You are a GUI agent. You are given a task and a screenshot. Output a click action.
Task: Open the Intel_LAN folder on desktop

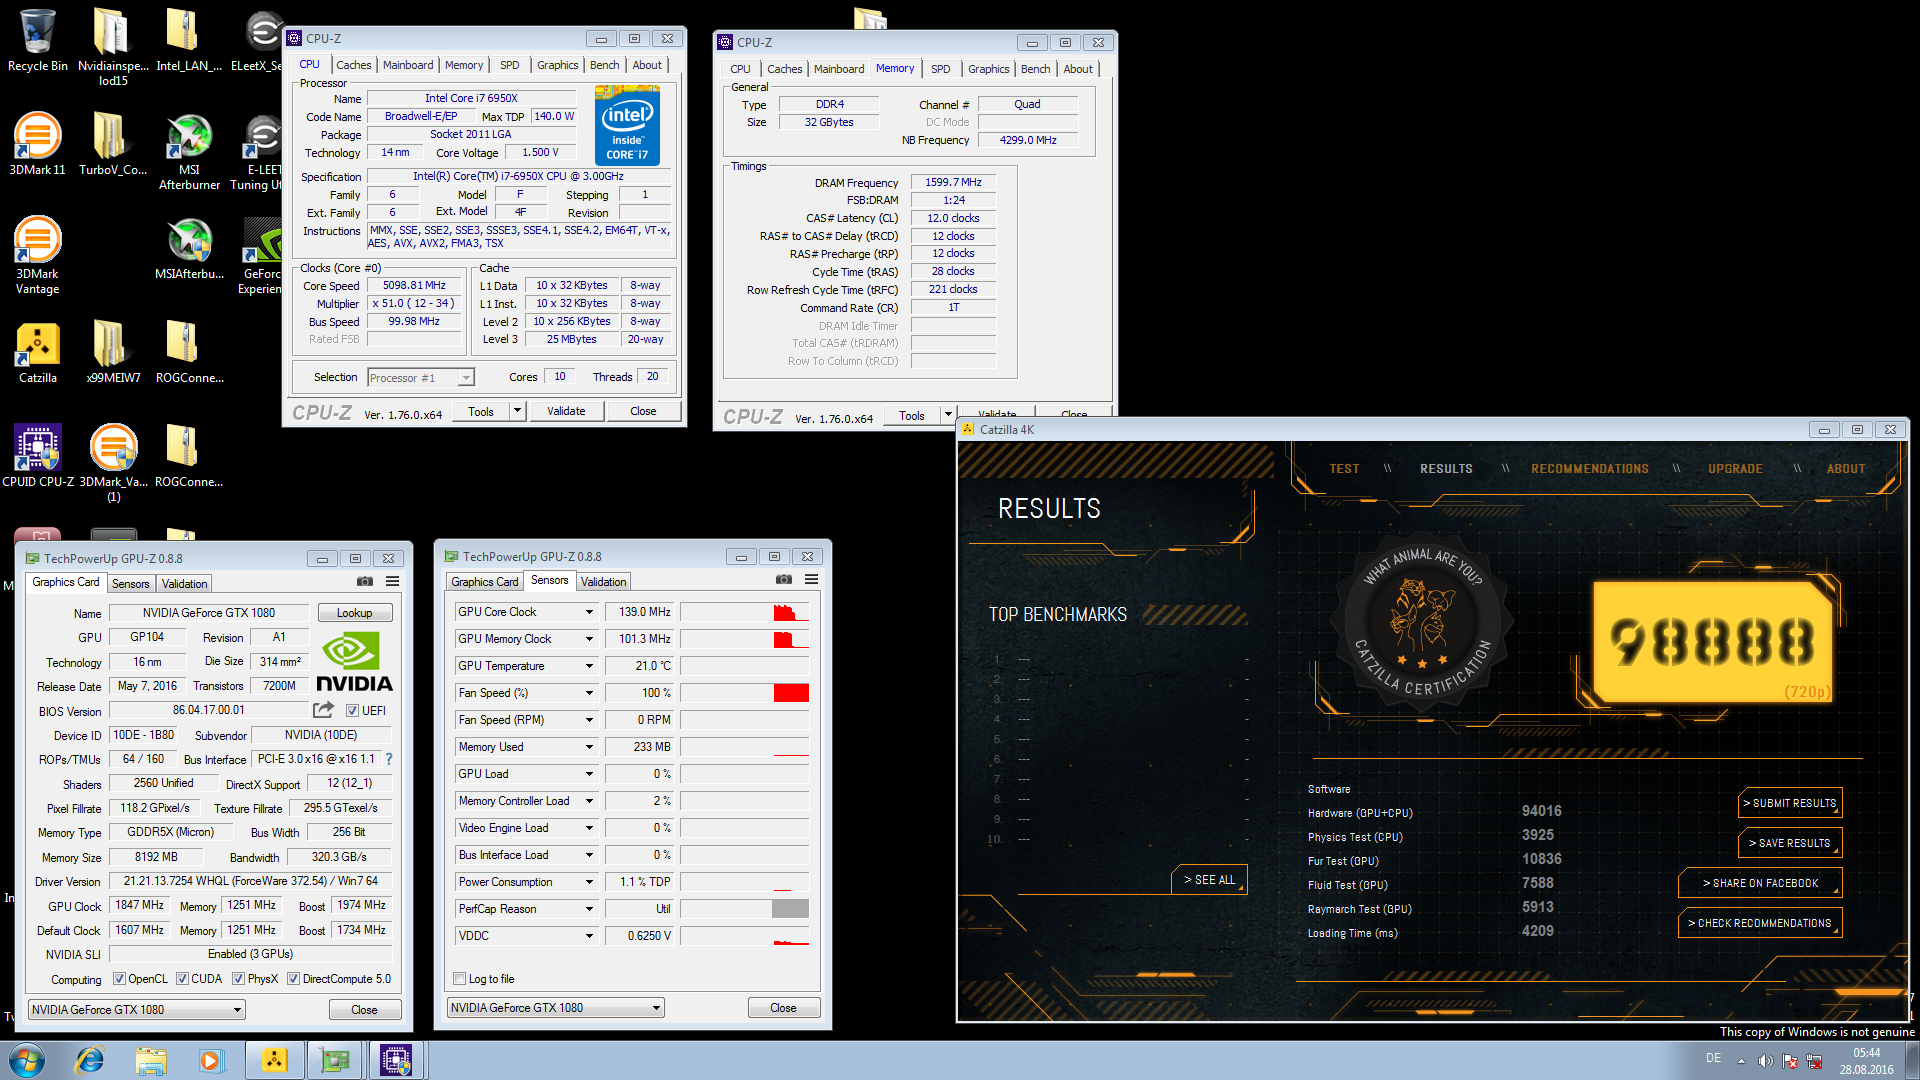pos(189,40)
